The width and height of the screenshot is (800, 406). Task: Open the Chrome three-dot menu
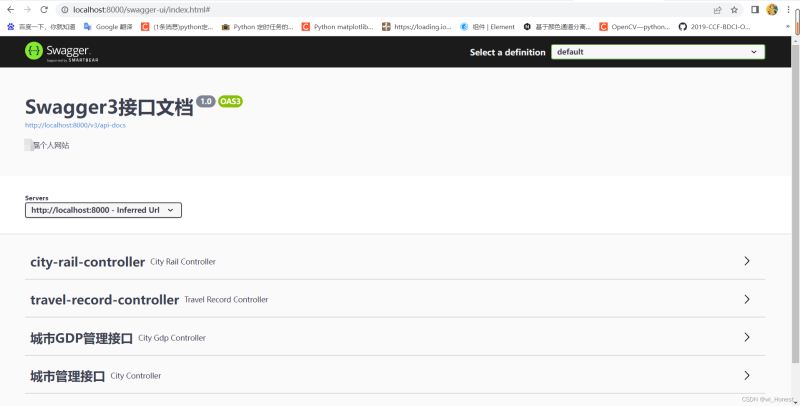click(x=788, y=10)
